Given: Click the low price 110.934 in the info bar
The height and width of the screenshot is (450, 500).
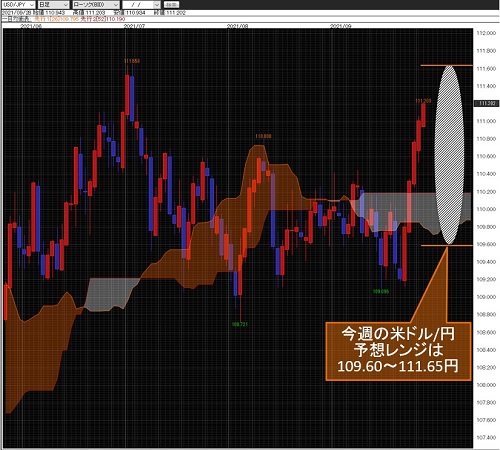Looking at the screenshot, I should coord(136,13).
